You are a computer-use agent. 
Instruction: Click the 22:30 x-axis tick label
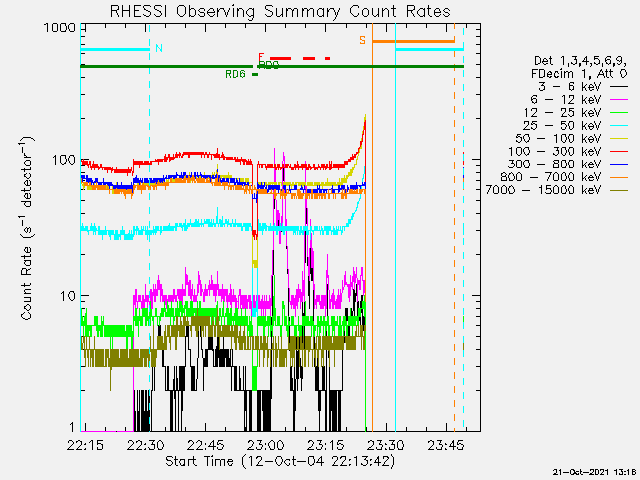[x=146, y=445]
